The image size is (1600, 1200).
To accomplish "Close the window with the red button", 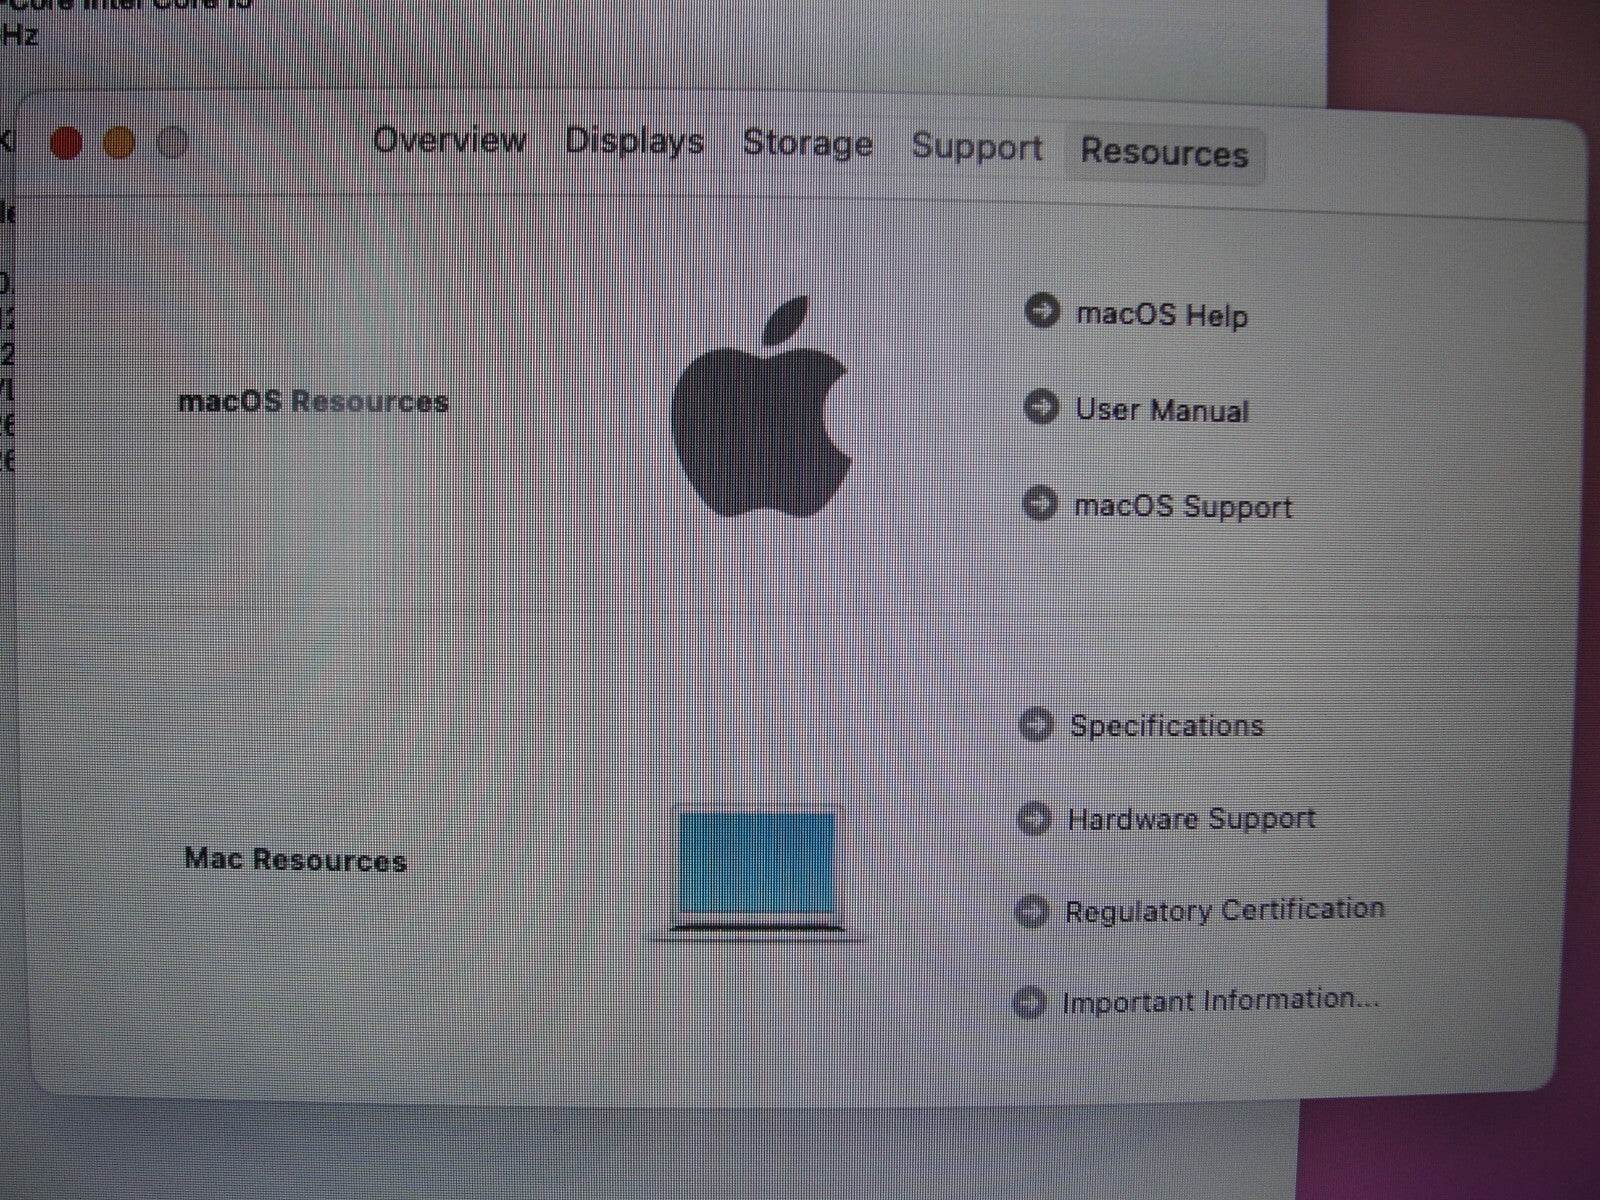I will point(66,144).
